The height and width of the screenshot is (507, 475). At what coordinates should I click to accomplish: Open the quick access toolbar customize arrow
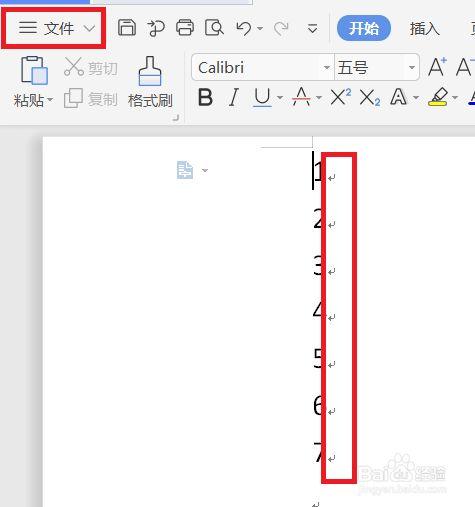(312, 29)
